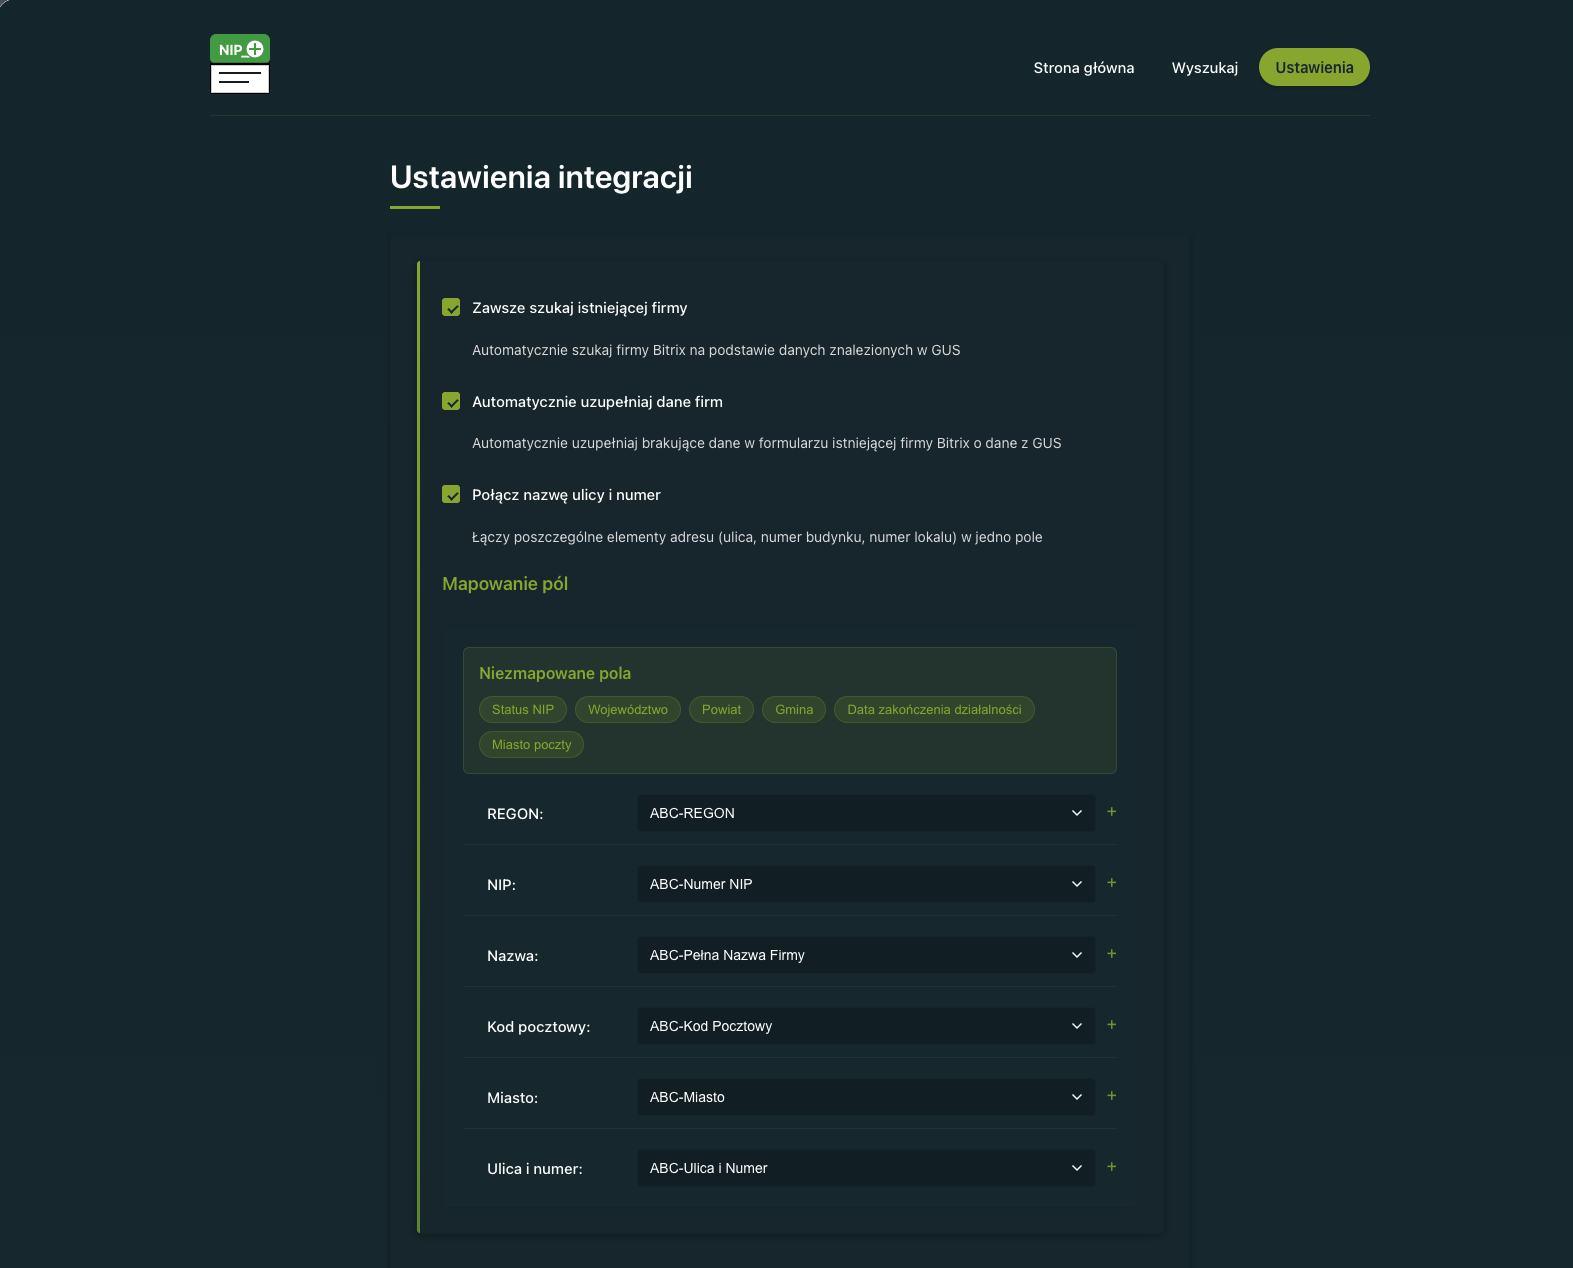Click the plus icon beside NIP dropdown
Screen dimensions: 1573x1268
(x=1111, y=883)
